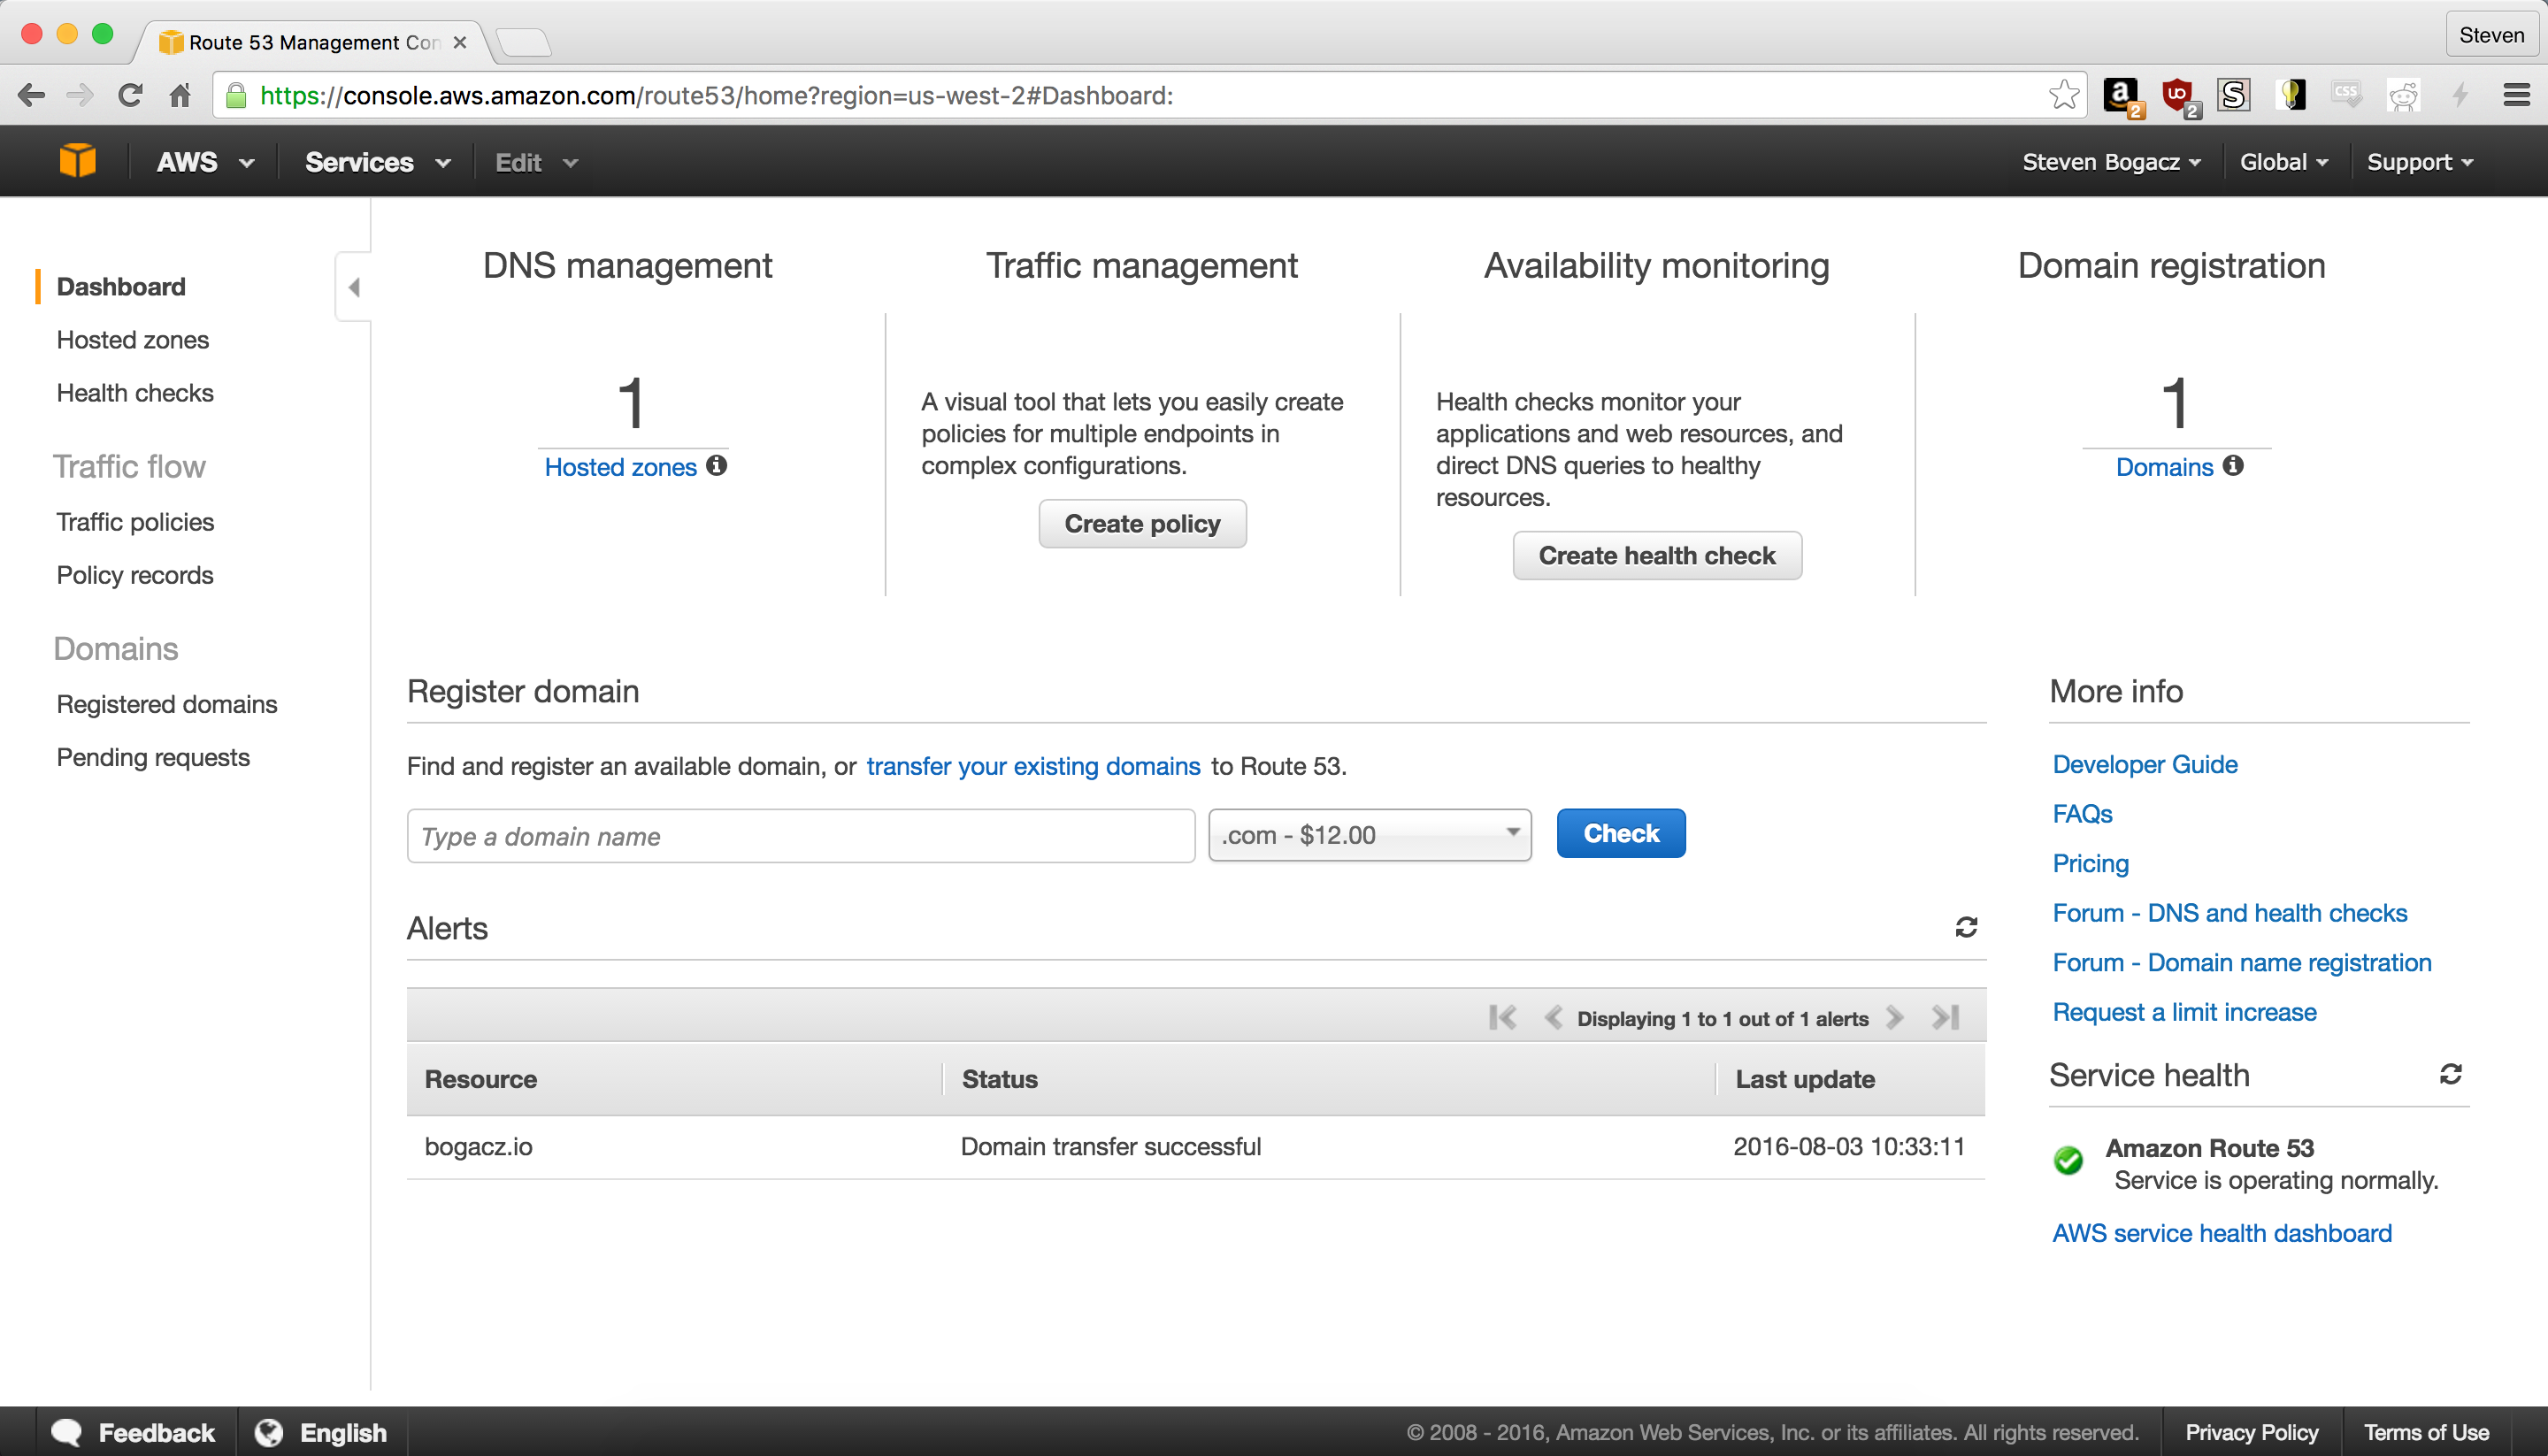Click the S extension icon in toolbar
2548x1456 pixels.
tap(2234, 96)
